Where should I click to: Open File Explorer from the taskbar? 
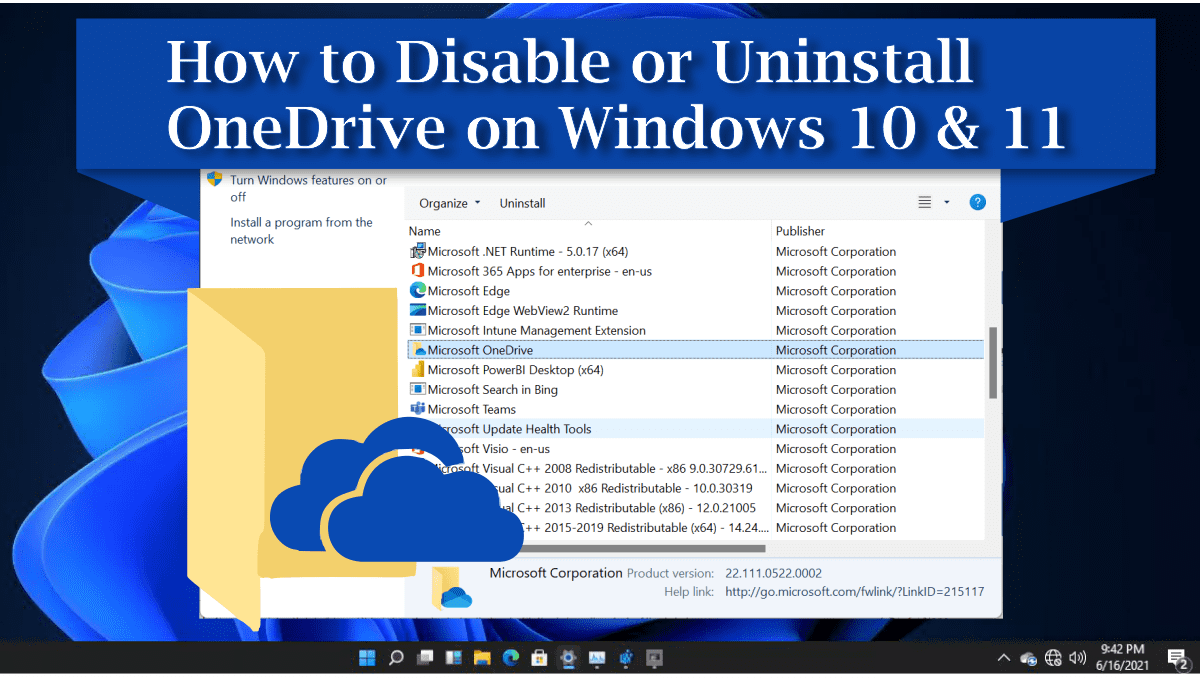pyautogui.click(x=482, y=658)
